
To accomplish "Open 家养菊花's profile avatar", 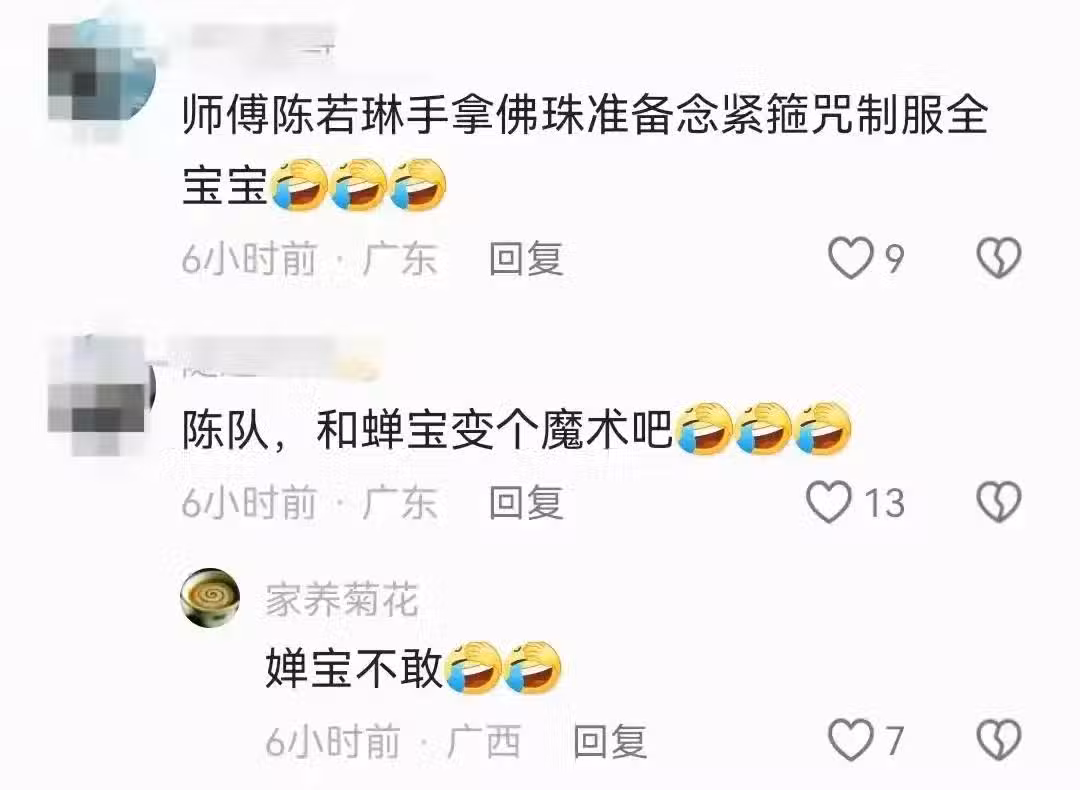I will (210, 599).
